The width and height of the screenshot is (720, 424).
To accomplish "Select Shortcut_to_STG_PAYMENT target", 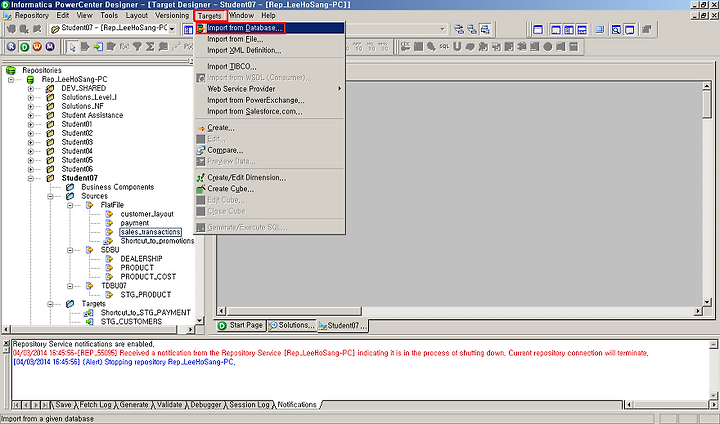I will [146, 312].
